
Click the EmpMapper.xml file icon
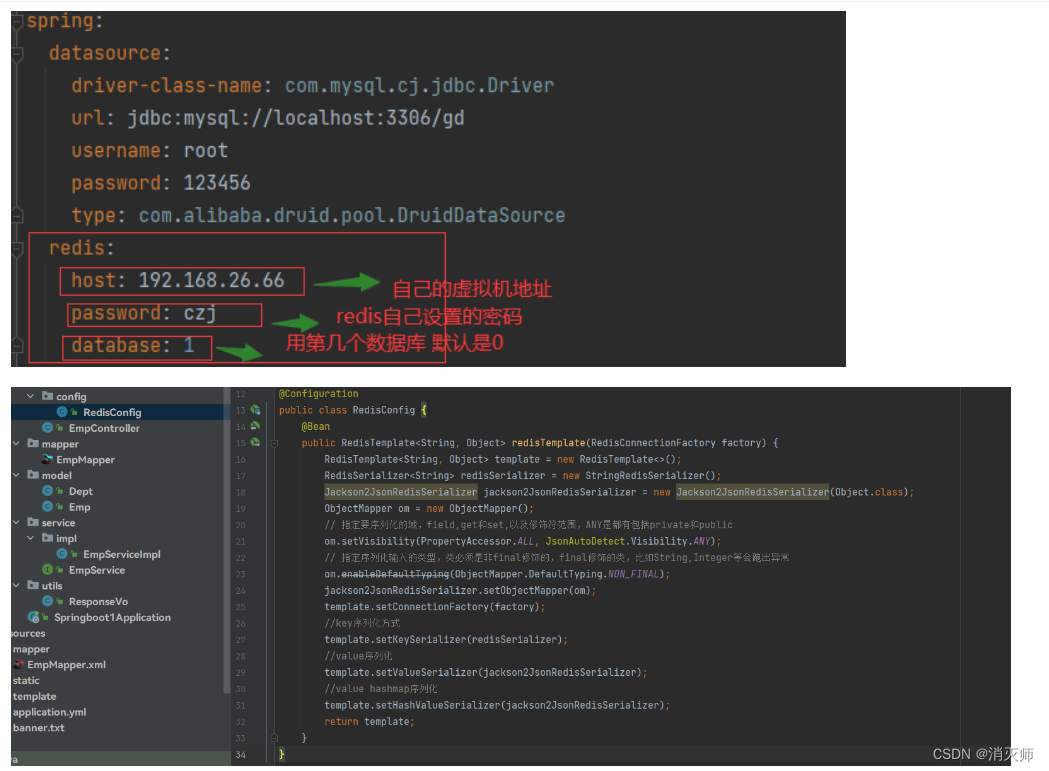(x=19, y=665)
